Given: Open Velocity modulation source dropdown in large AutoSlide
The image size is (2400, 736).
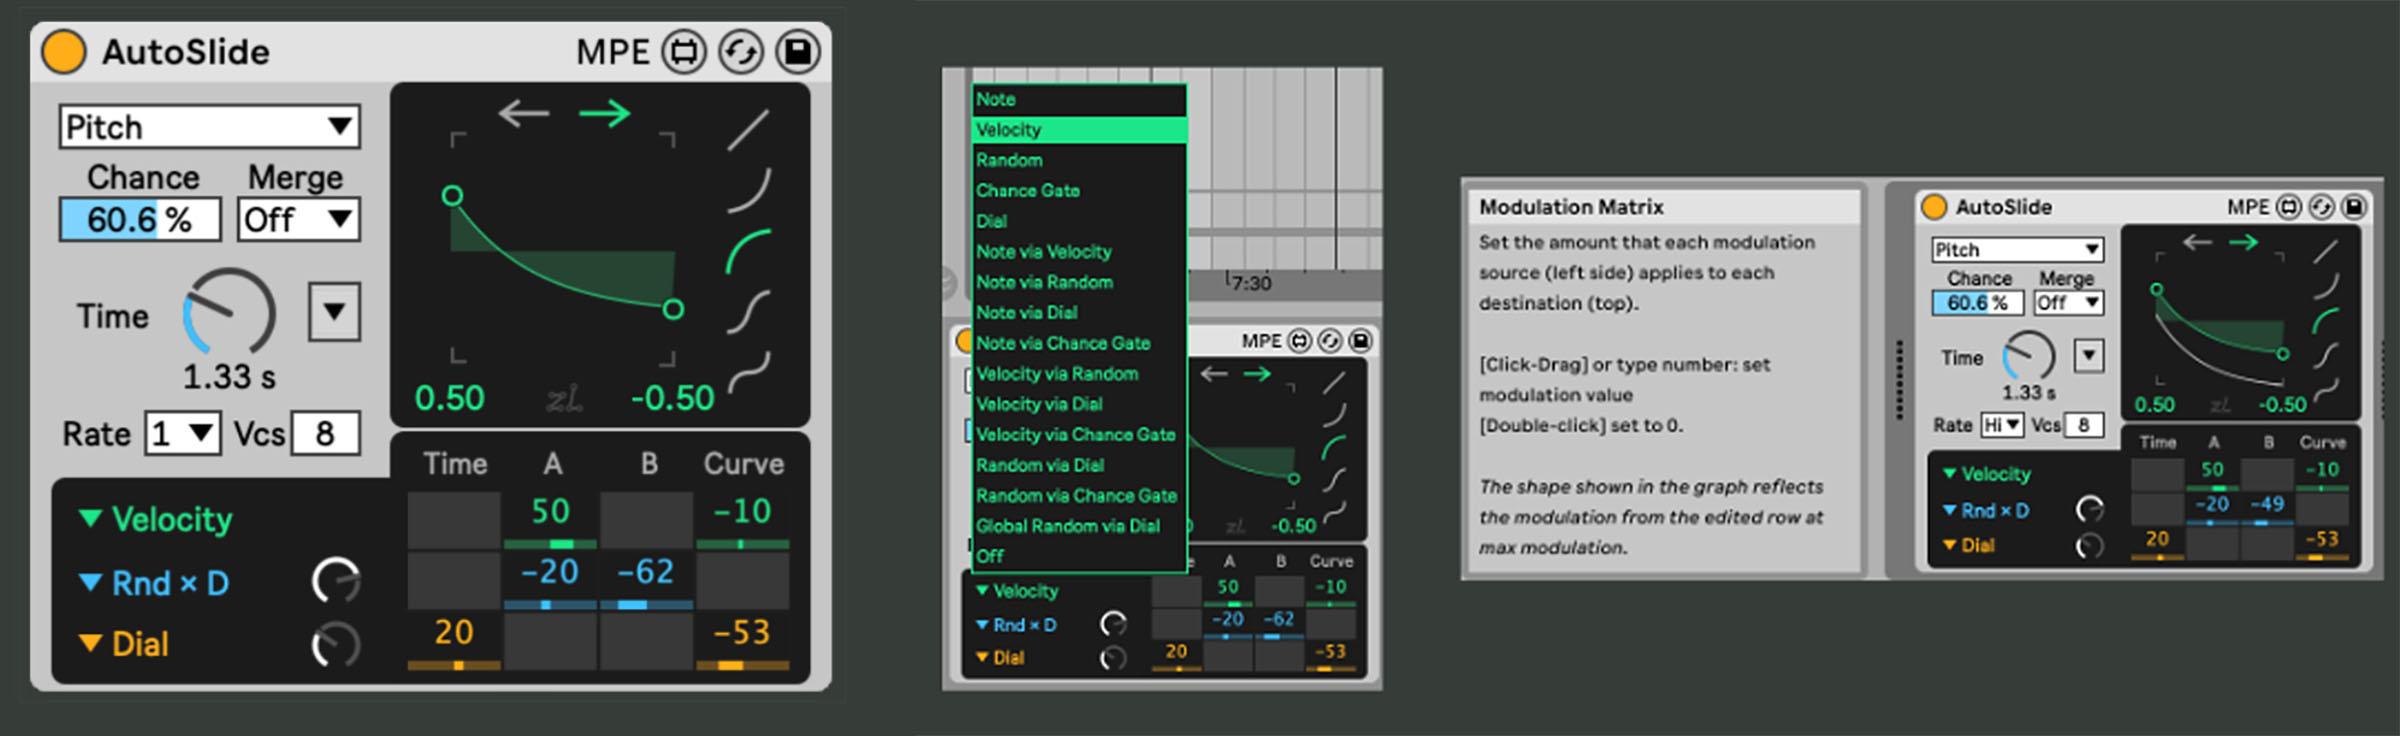Looking at the screenshot, I should 156,519.
